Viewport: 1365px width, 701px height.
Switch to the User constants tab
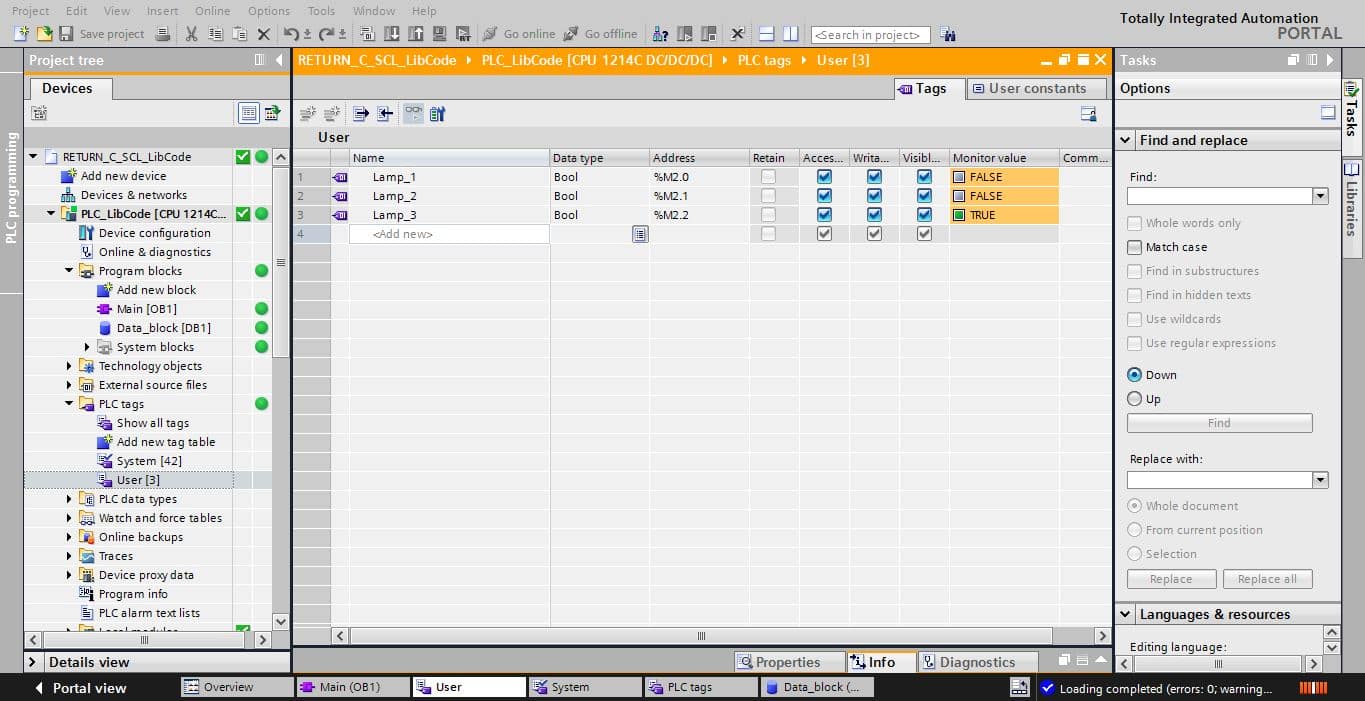coord(1037,88)
